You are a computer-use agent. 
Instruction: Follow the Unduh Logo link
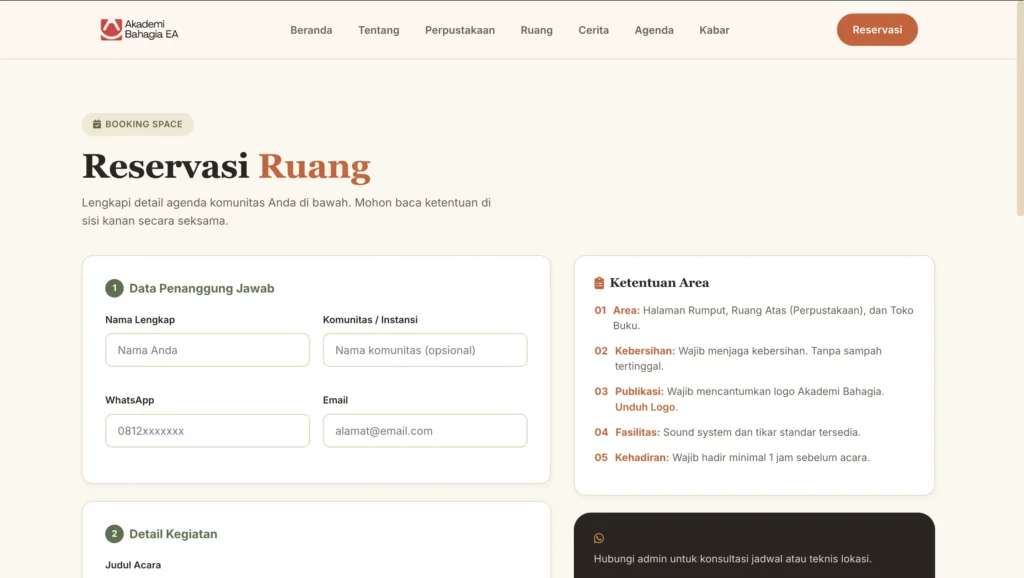645,407
